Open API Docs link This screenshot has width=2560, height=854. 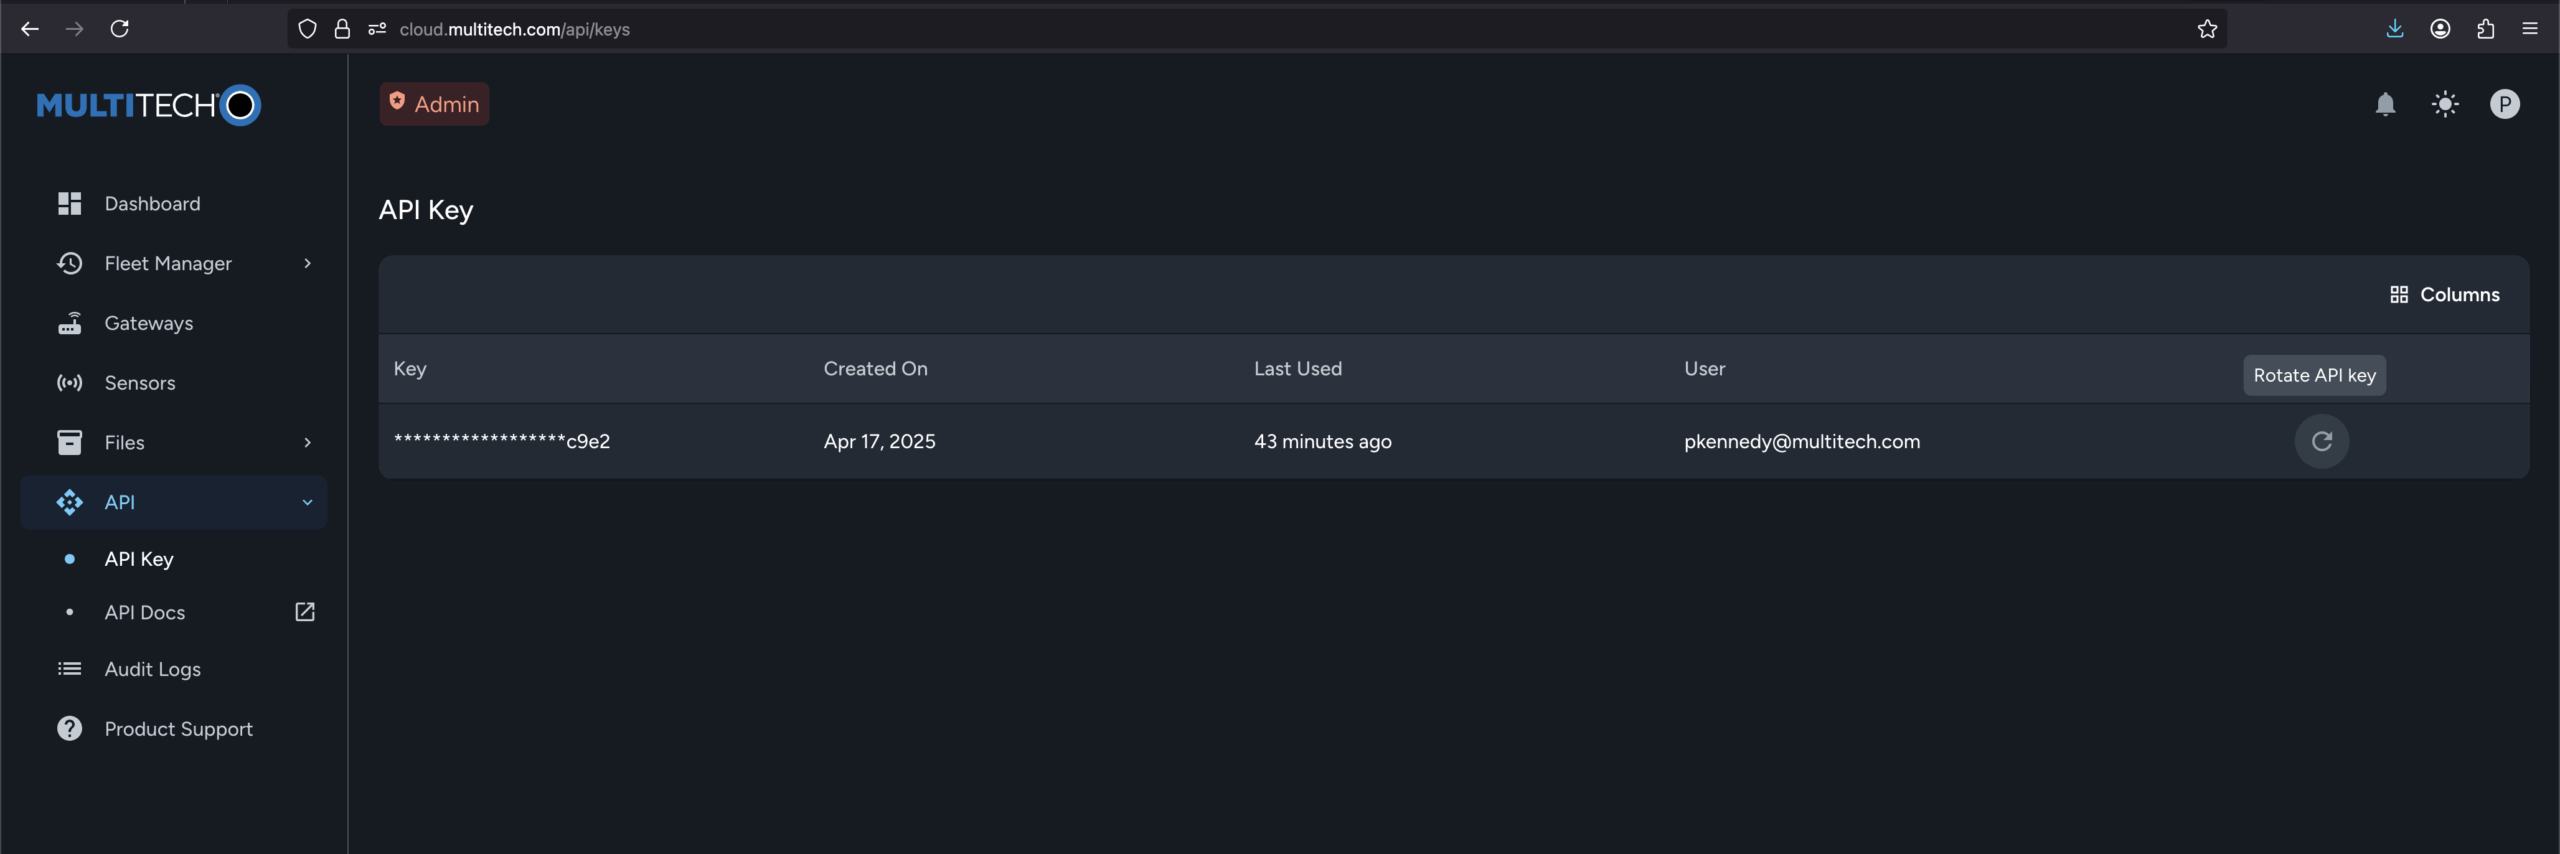pyautogui.click(x=145, y=612)
